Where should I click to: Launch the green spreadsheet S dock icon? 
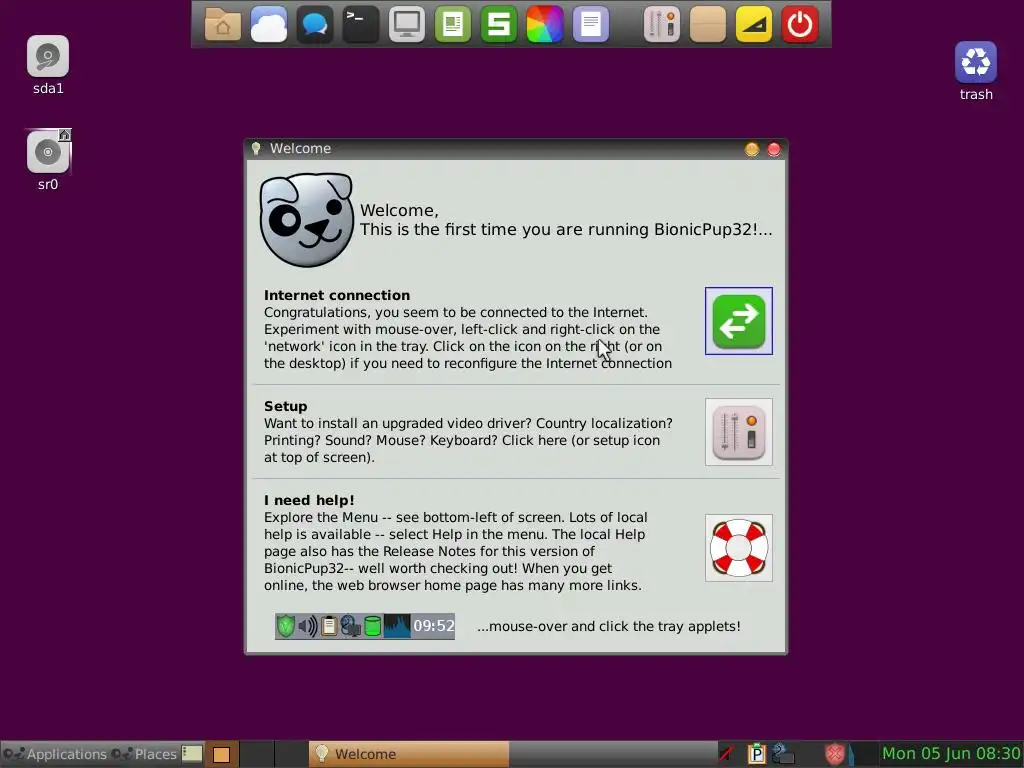(499, 25)
